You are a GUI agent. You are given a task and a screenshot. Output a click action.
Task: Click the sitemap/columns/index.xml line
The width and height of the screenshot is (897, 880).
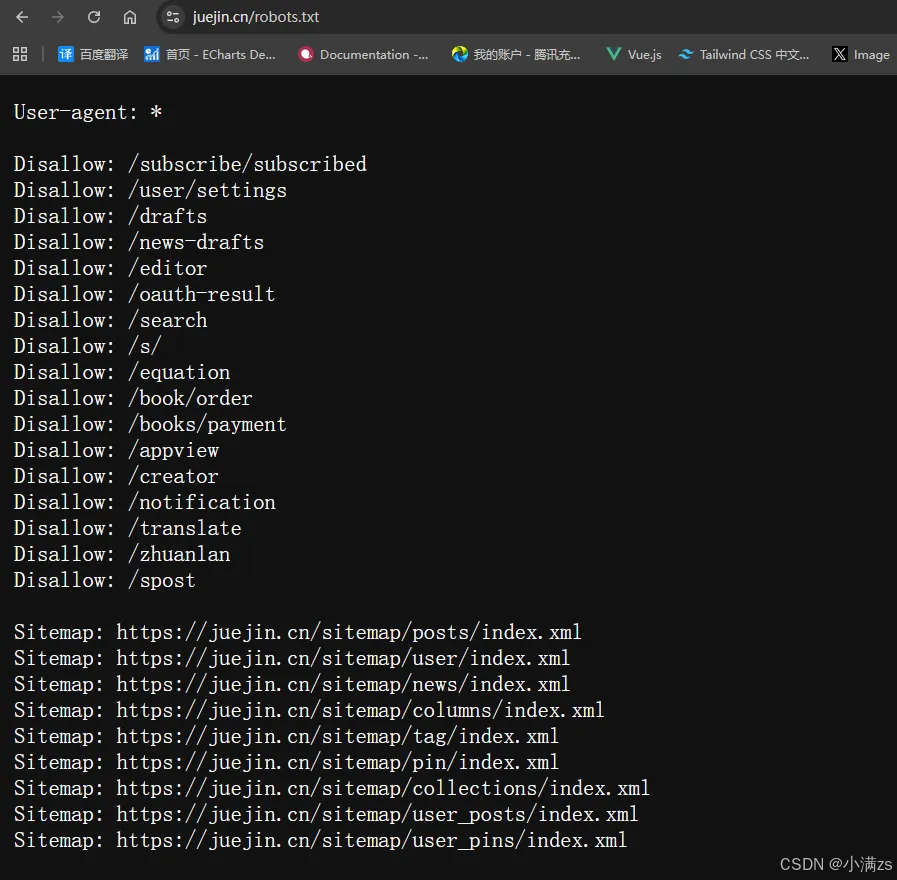point(309,711)
